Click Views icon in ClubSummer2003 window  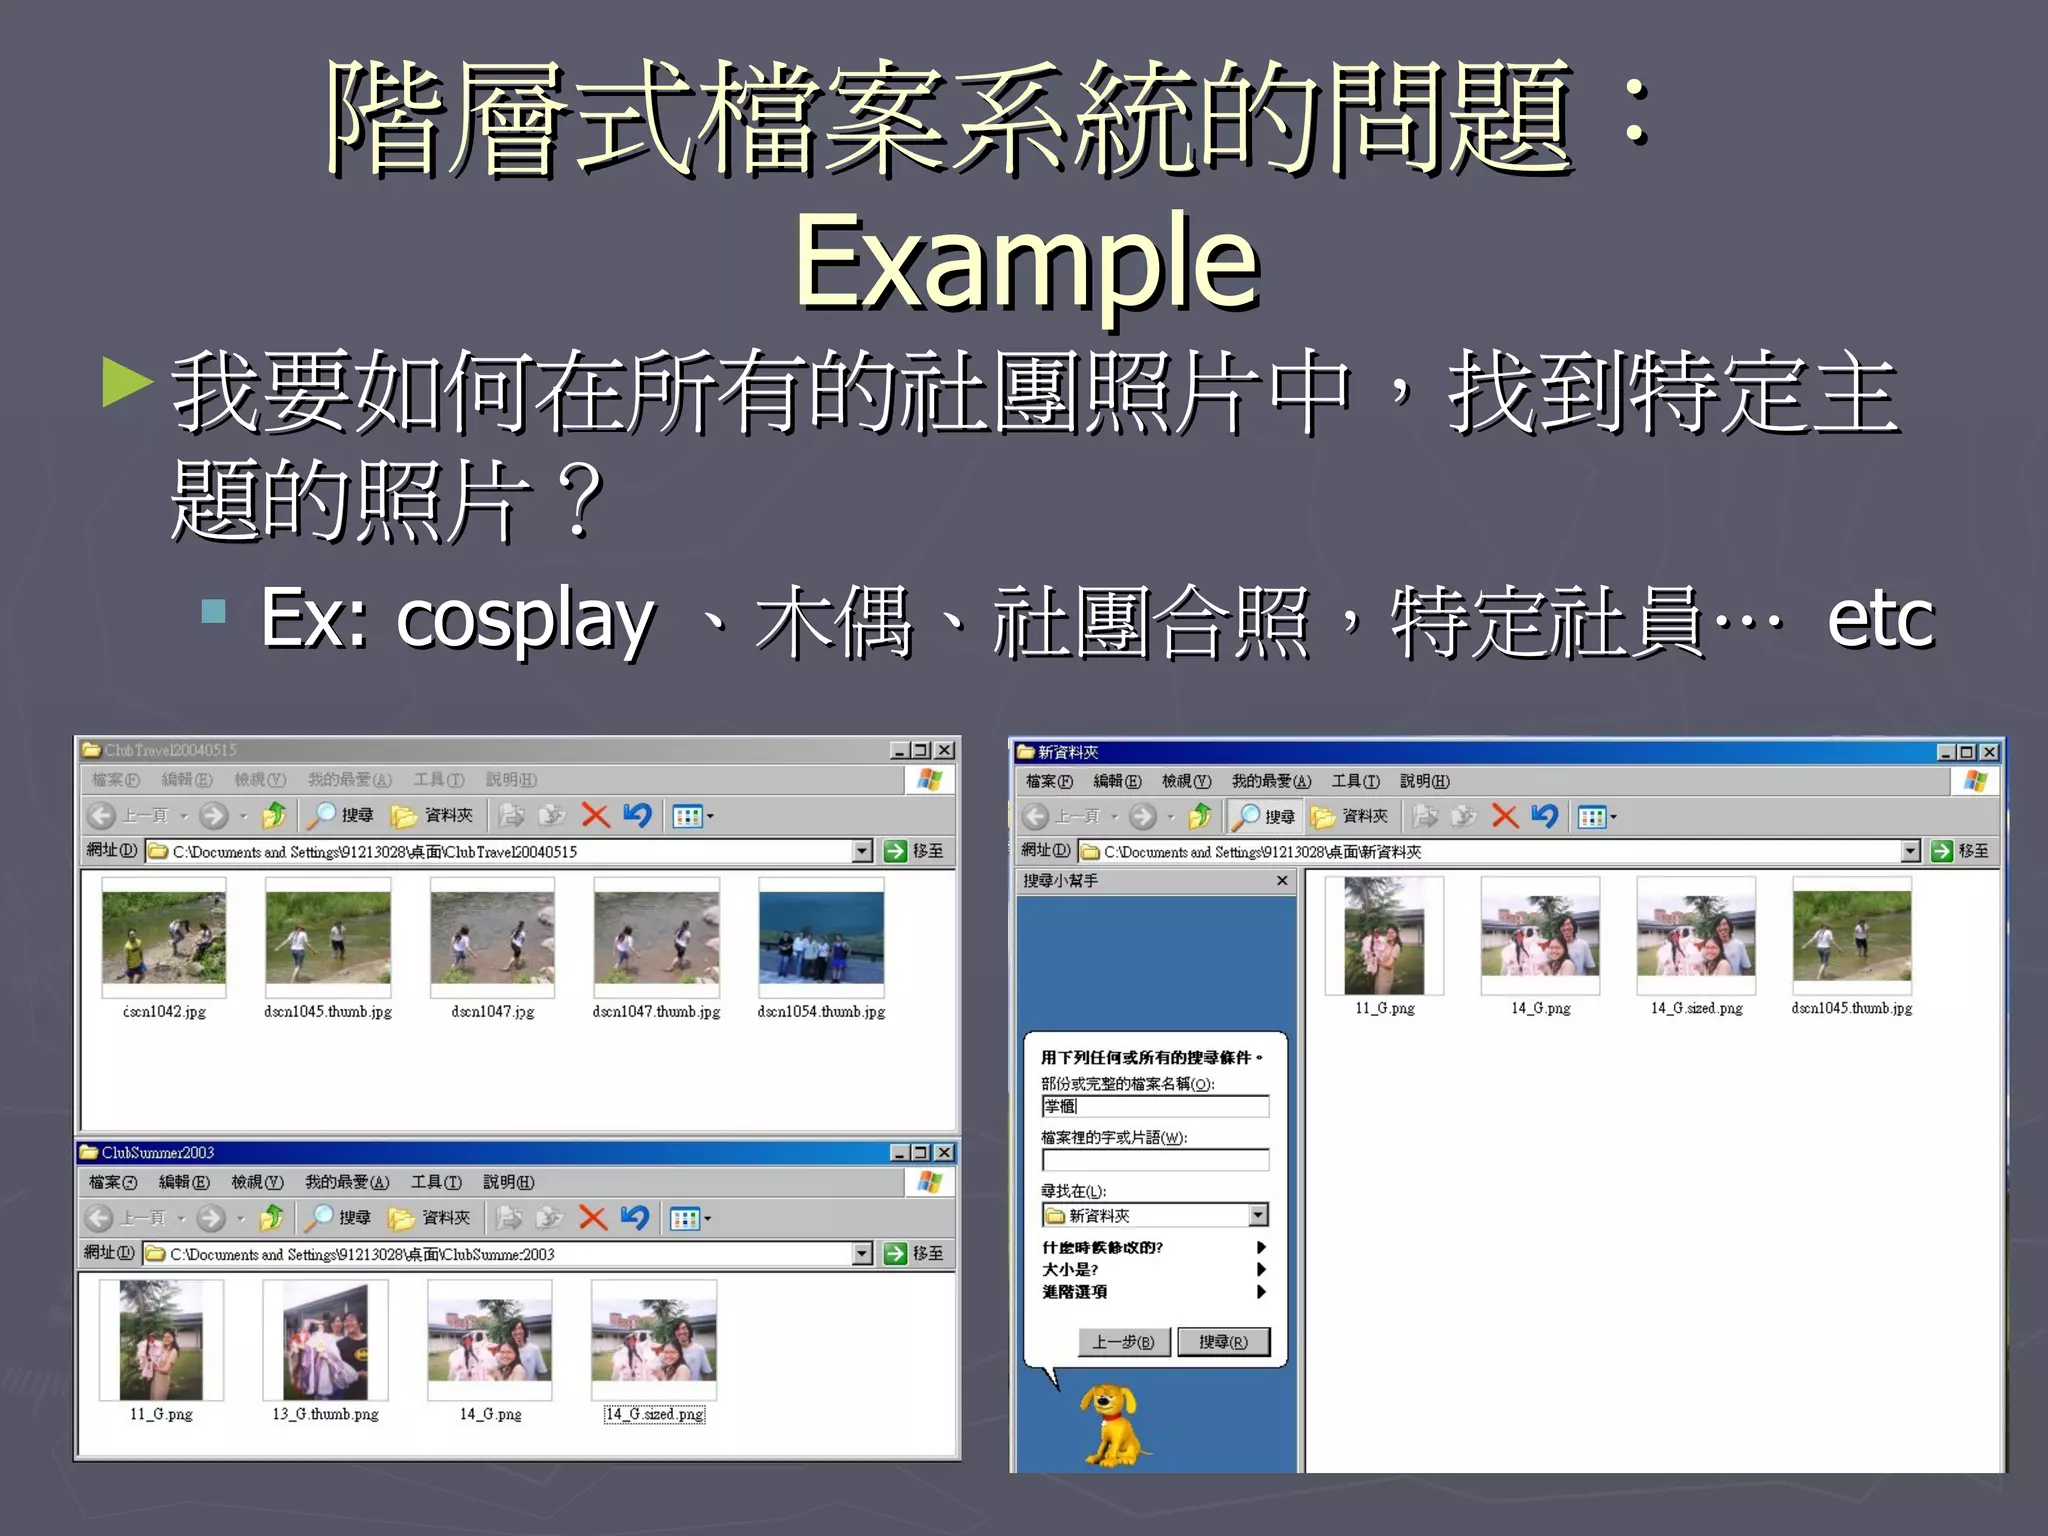point(685,1218)
